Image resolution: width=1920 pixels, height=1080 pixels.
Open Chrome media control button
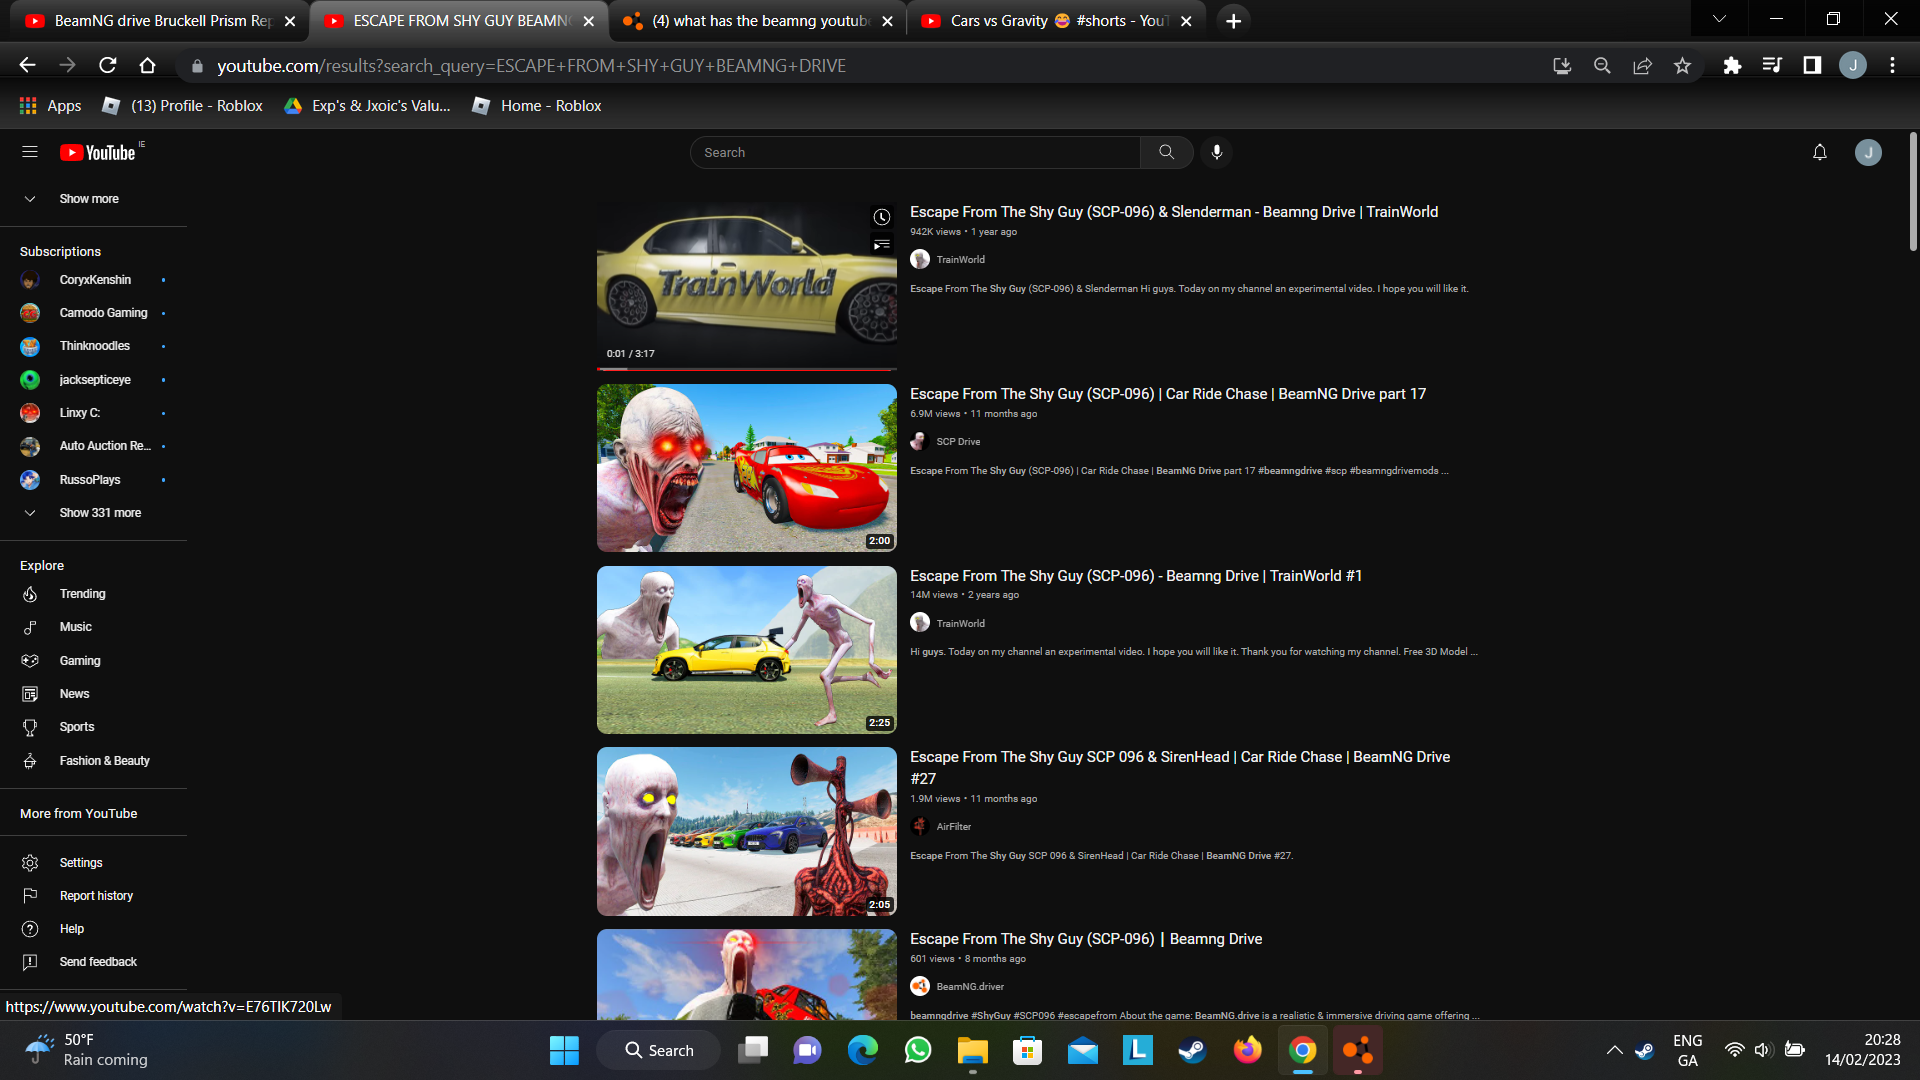(x=1772, y=65)
